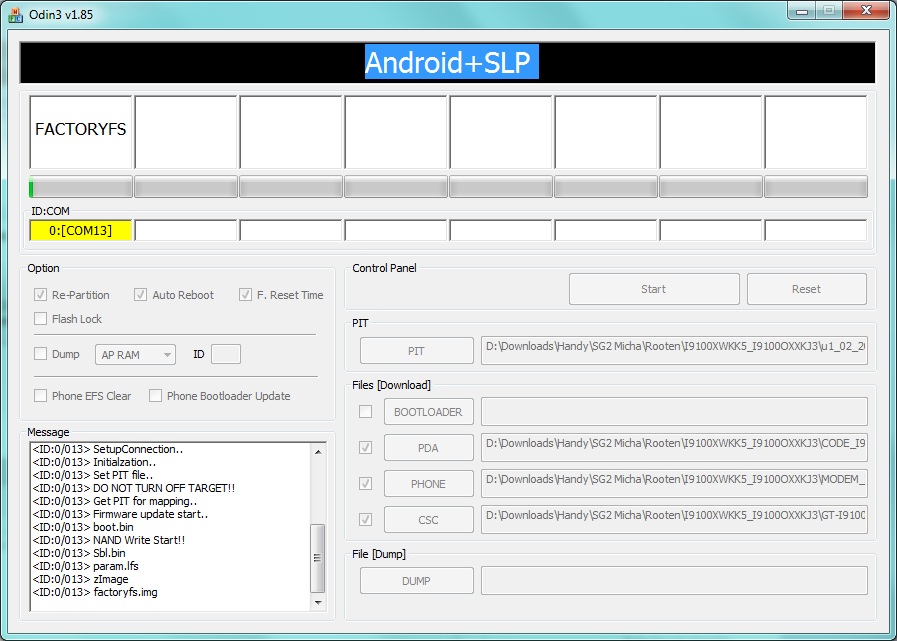This screenshot has width=897, height=641.
Task: Click the FACTORYFS status box
Action: tap(81, 132)
